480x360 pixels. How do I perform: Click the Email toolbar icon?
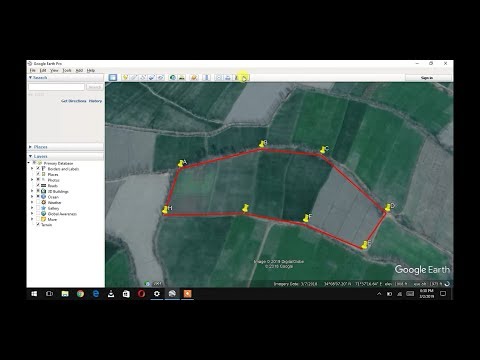point(218,78)
